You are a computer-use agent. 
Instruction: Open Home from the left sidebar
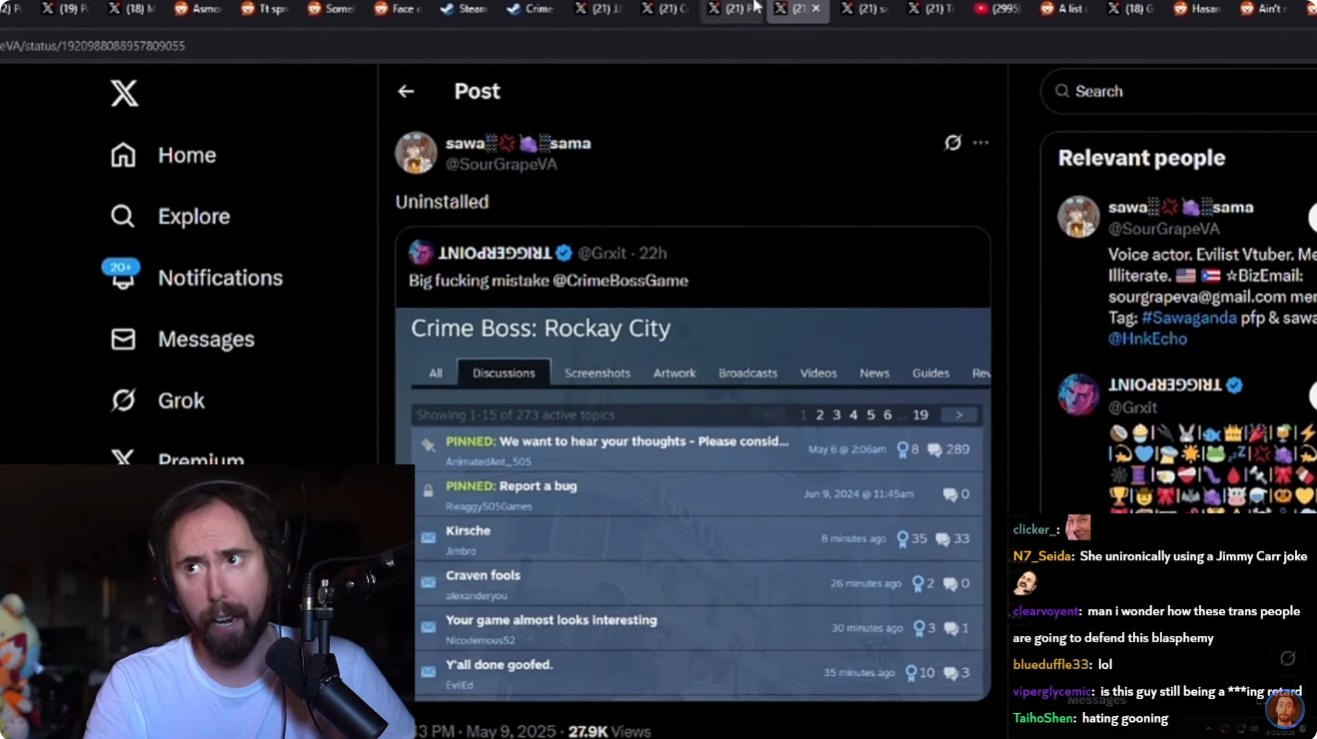[163, 155]
